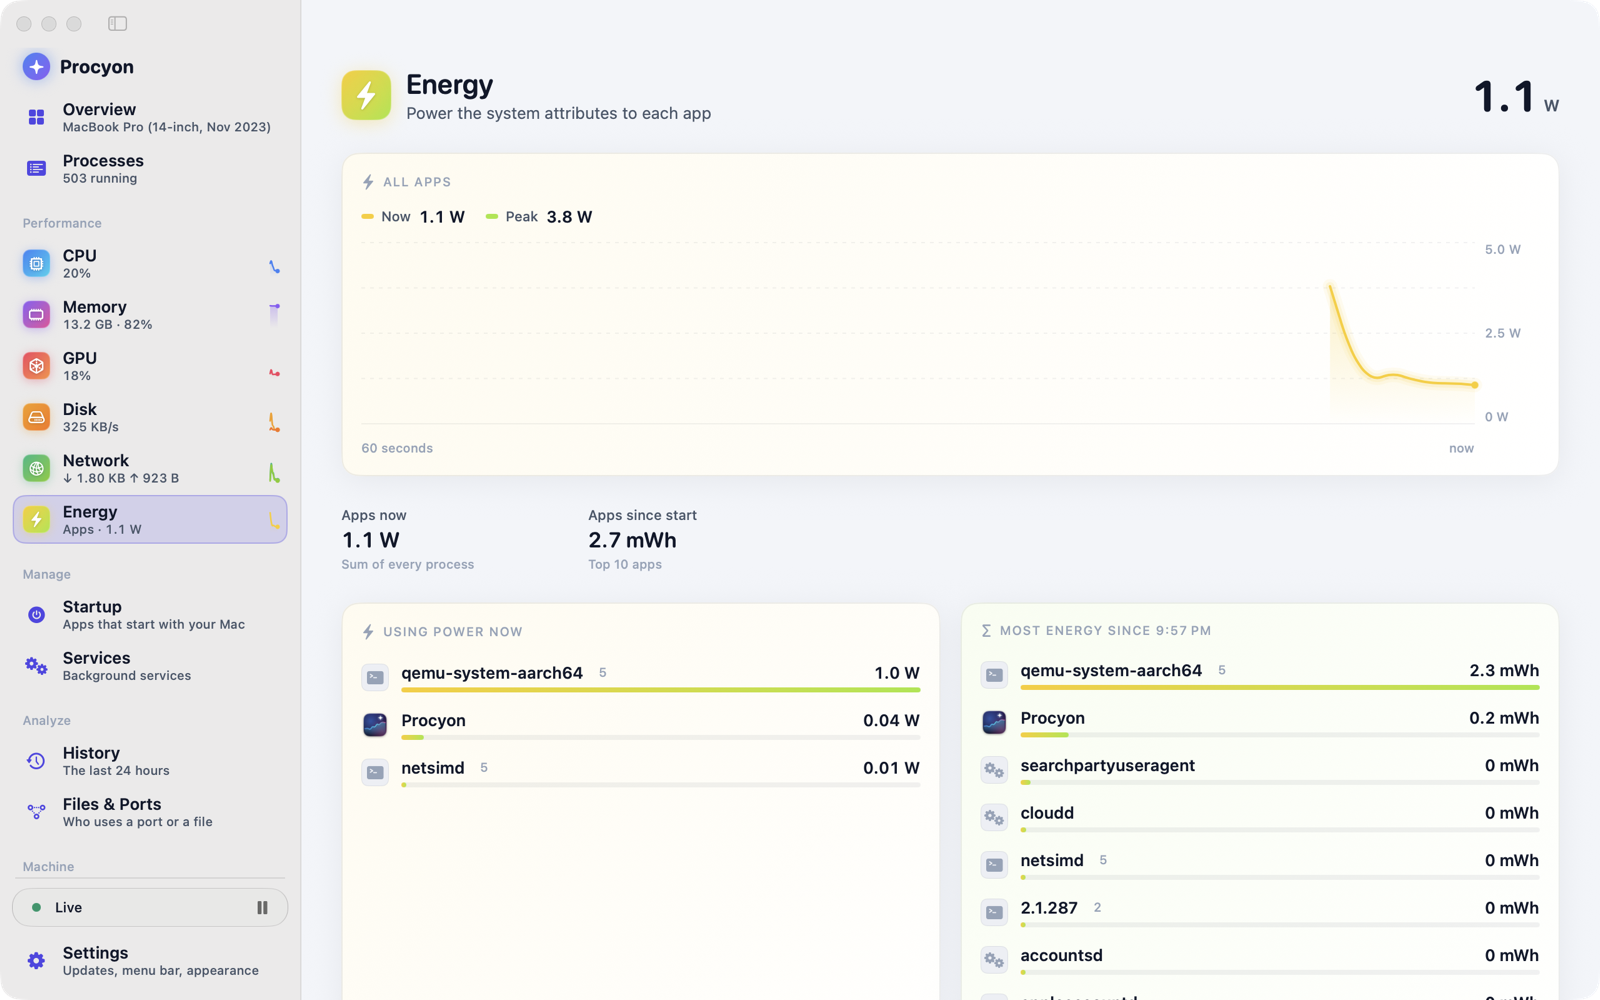Select the 2.1.287 process row

[1260, 913]
